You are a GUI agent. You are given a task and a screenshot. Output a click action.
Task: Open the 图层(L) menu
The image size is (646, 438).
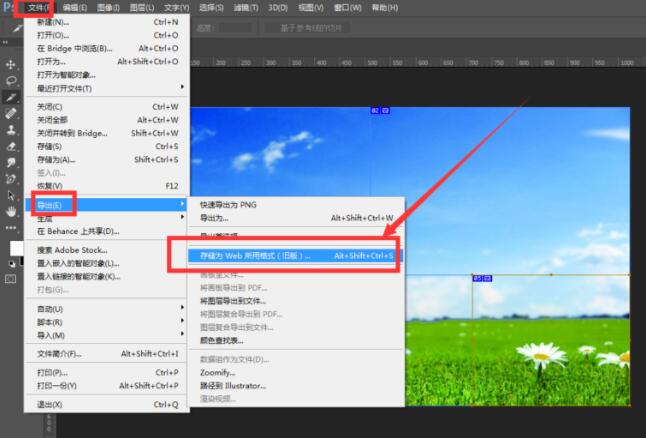[x=142, y=8]
